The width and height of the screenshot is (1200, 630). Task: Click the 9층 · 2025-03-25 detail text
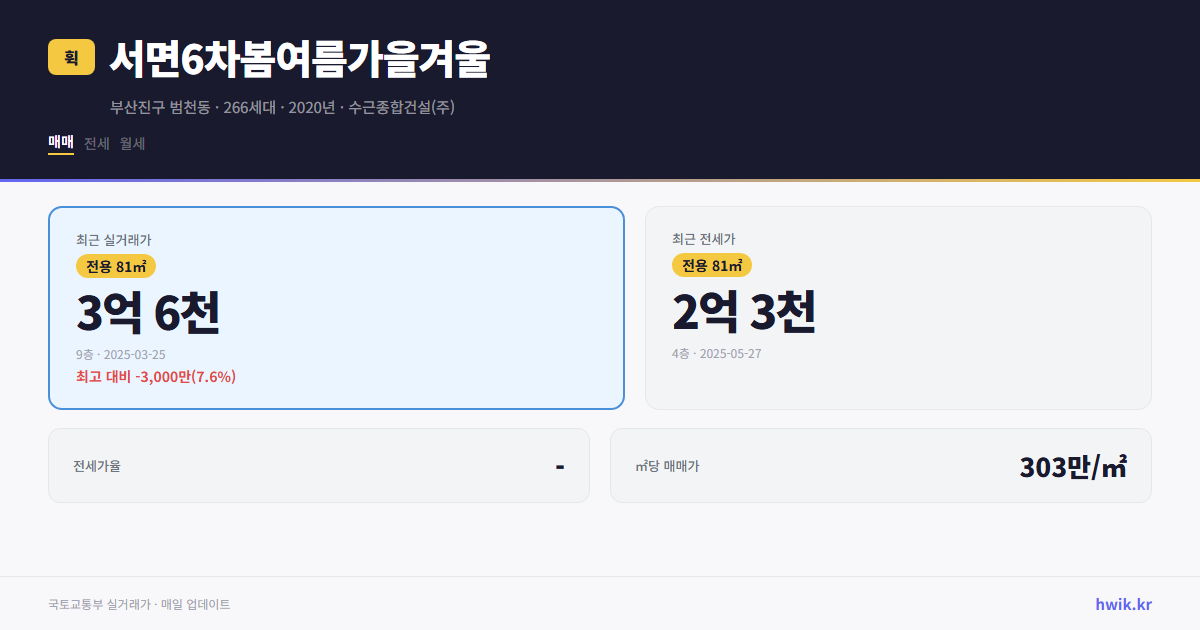click(x=120, y=354)
